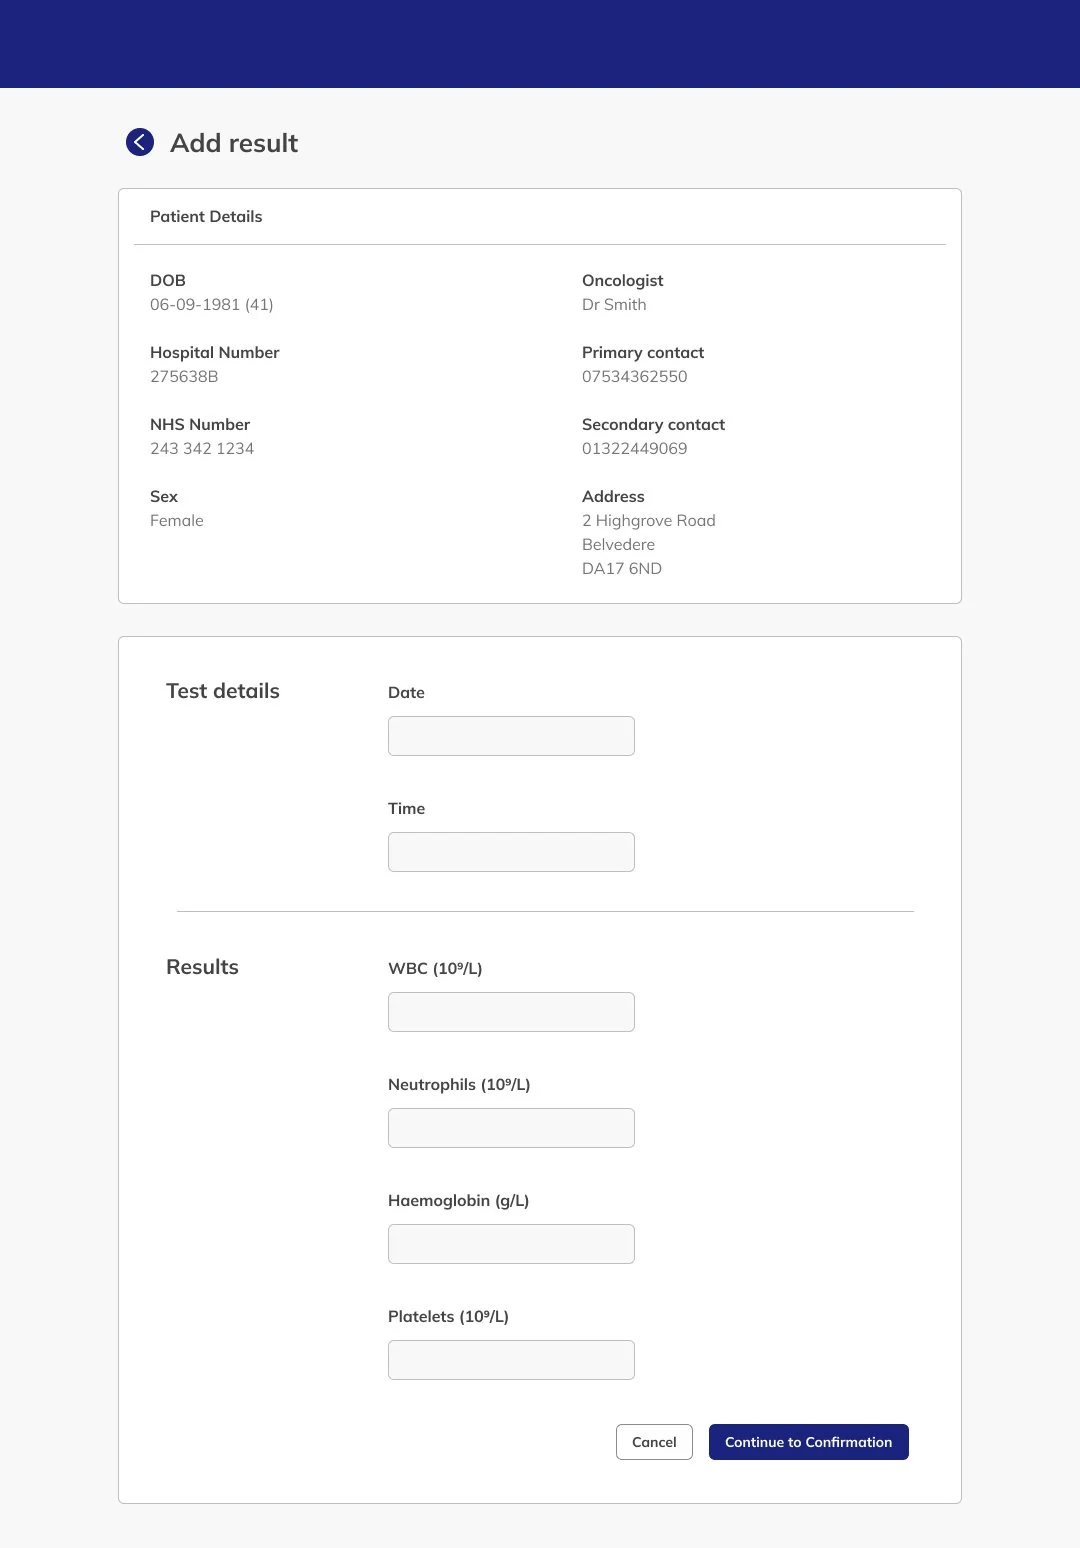
Task: Focus the Time input field
Action: (x=511, y=852)
